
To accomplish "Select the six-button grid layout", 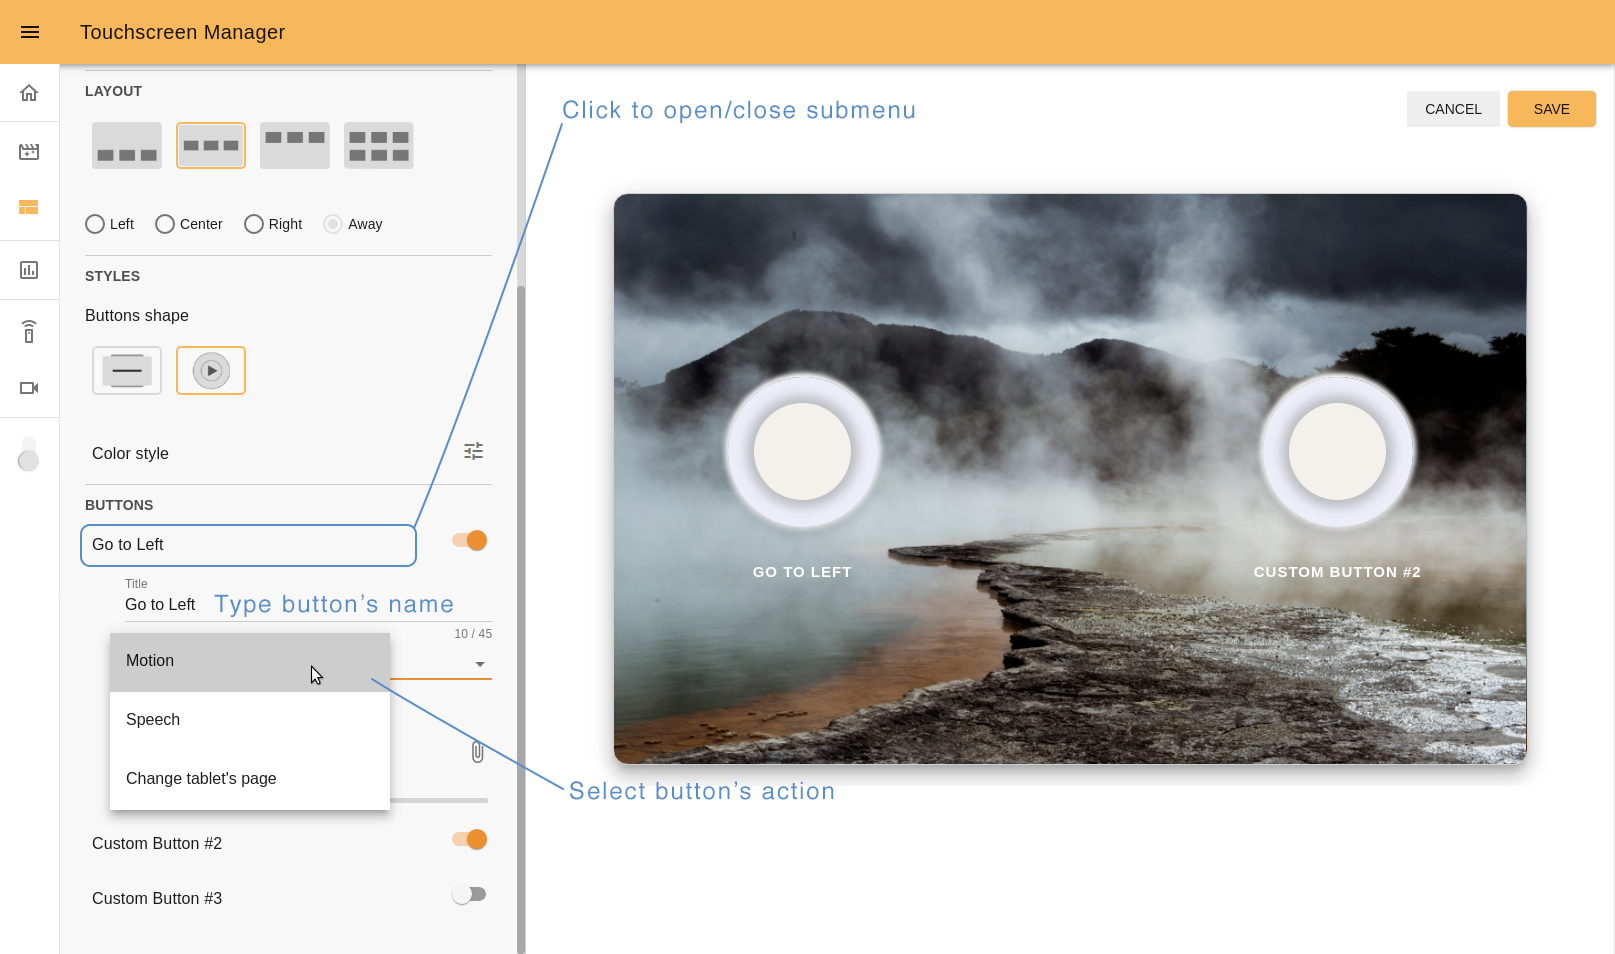I will tap(378, 146).
